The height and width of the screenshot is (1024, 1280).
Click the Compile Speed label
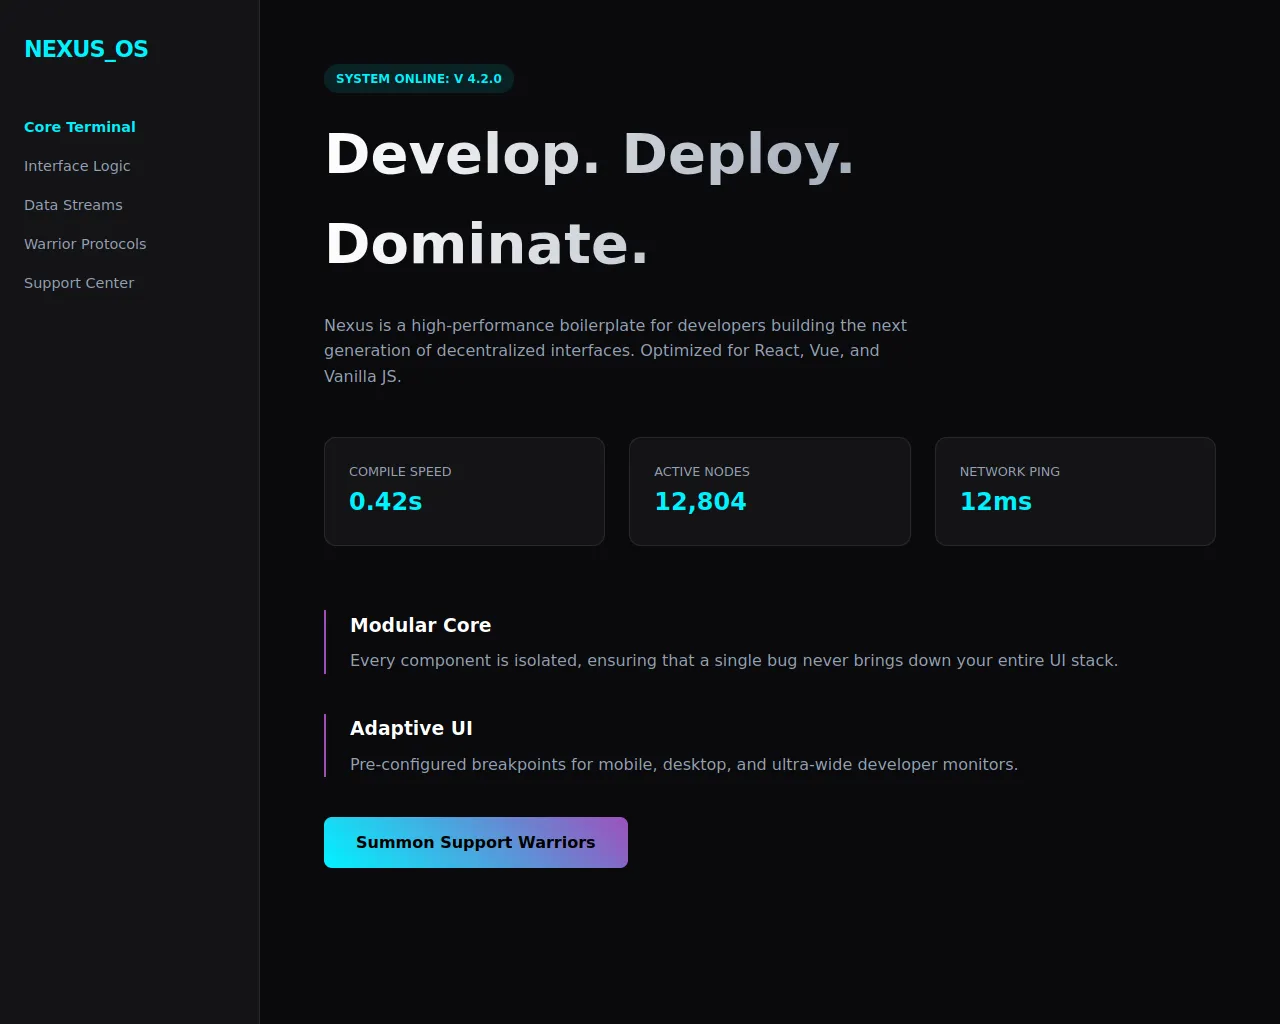point(400,472)
